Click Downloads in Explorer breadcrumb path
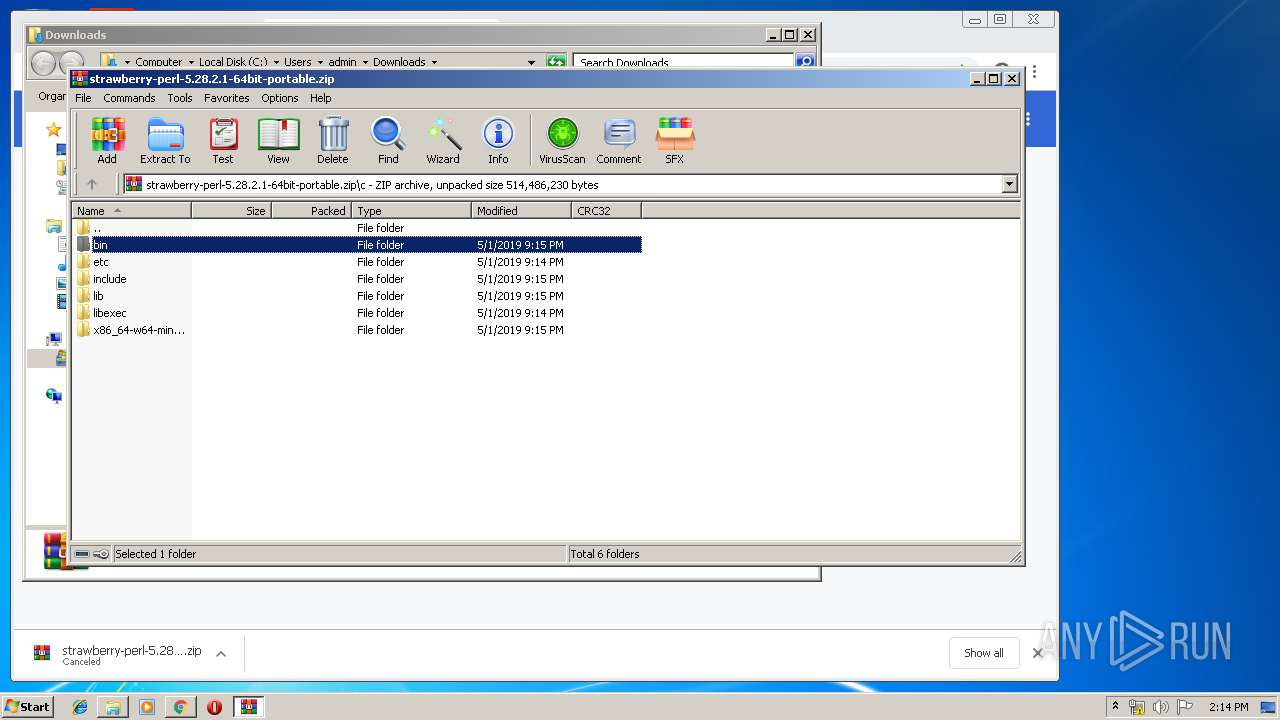Viewport: 1280px width, 720px height. click(x=399, y=62)
